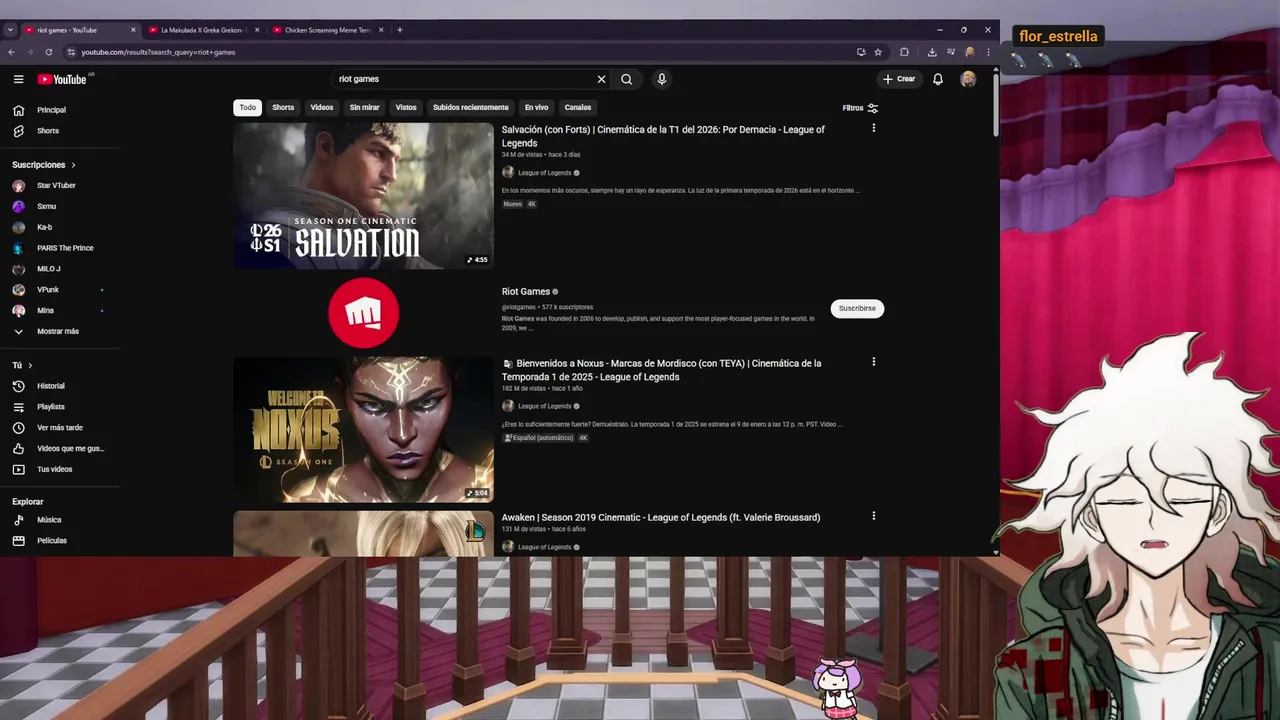1280x720 pixels.
Task: Click the magnifying glass search button
Action: click(626, 79)
